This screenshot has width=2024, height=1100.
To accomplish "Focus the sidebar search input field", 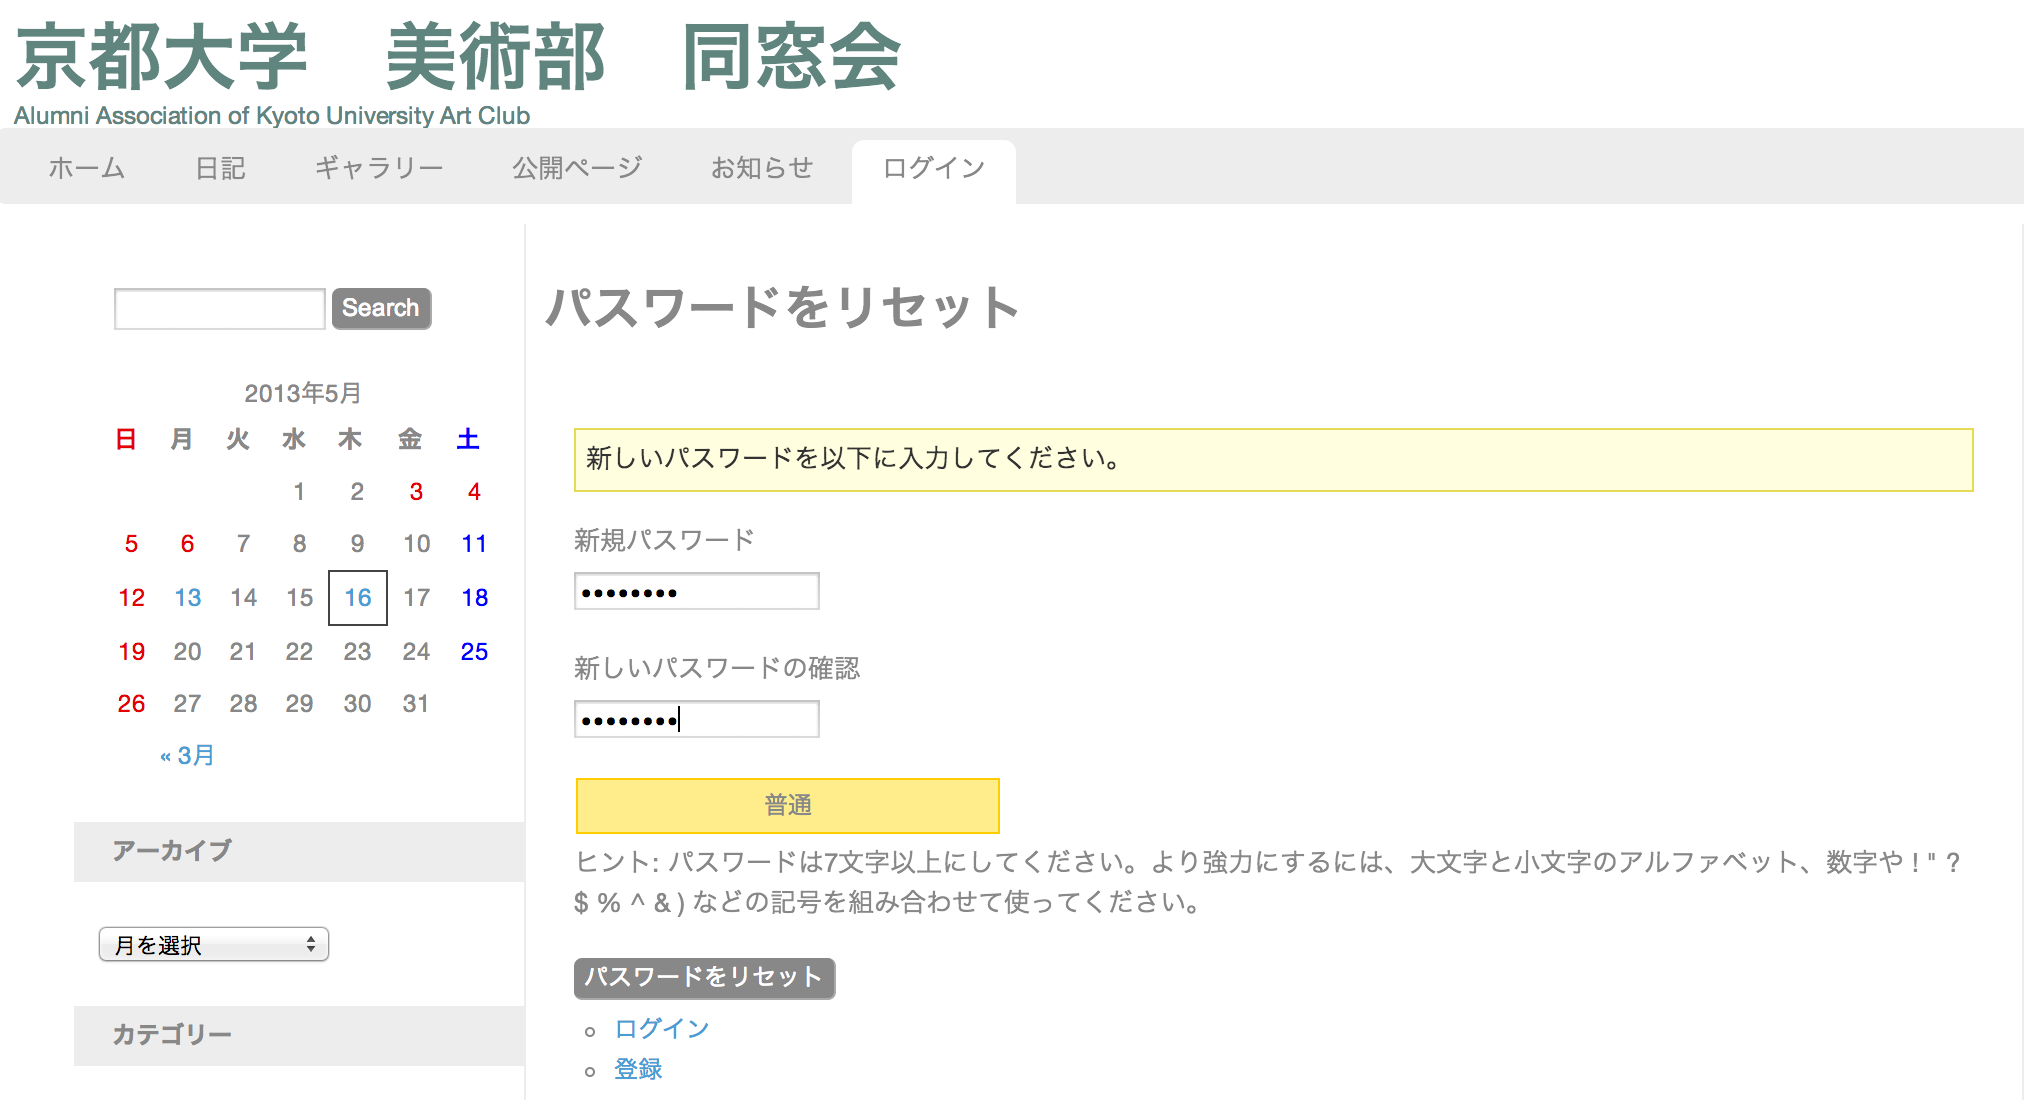I will click(x=220, y=309).
